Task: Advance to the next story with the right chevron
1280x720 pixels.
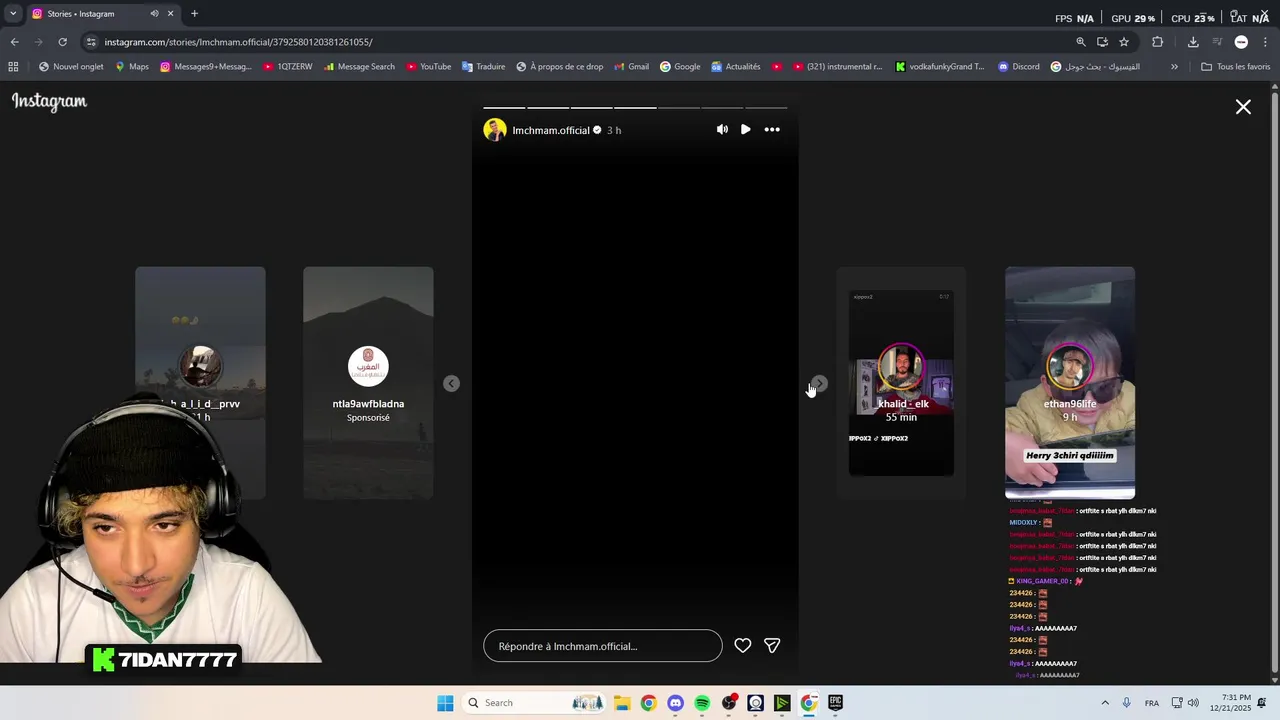Action: point(819,383)
